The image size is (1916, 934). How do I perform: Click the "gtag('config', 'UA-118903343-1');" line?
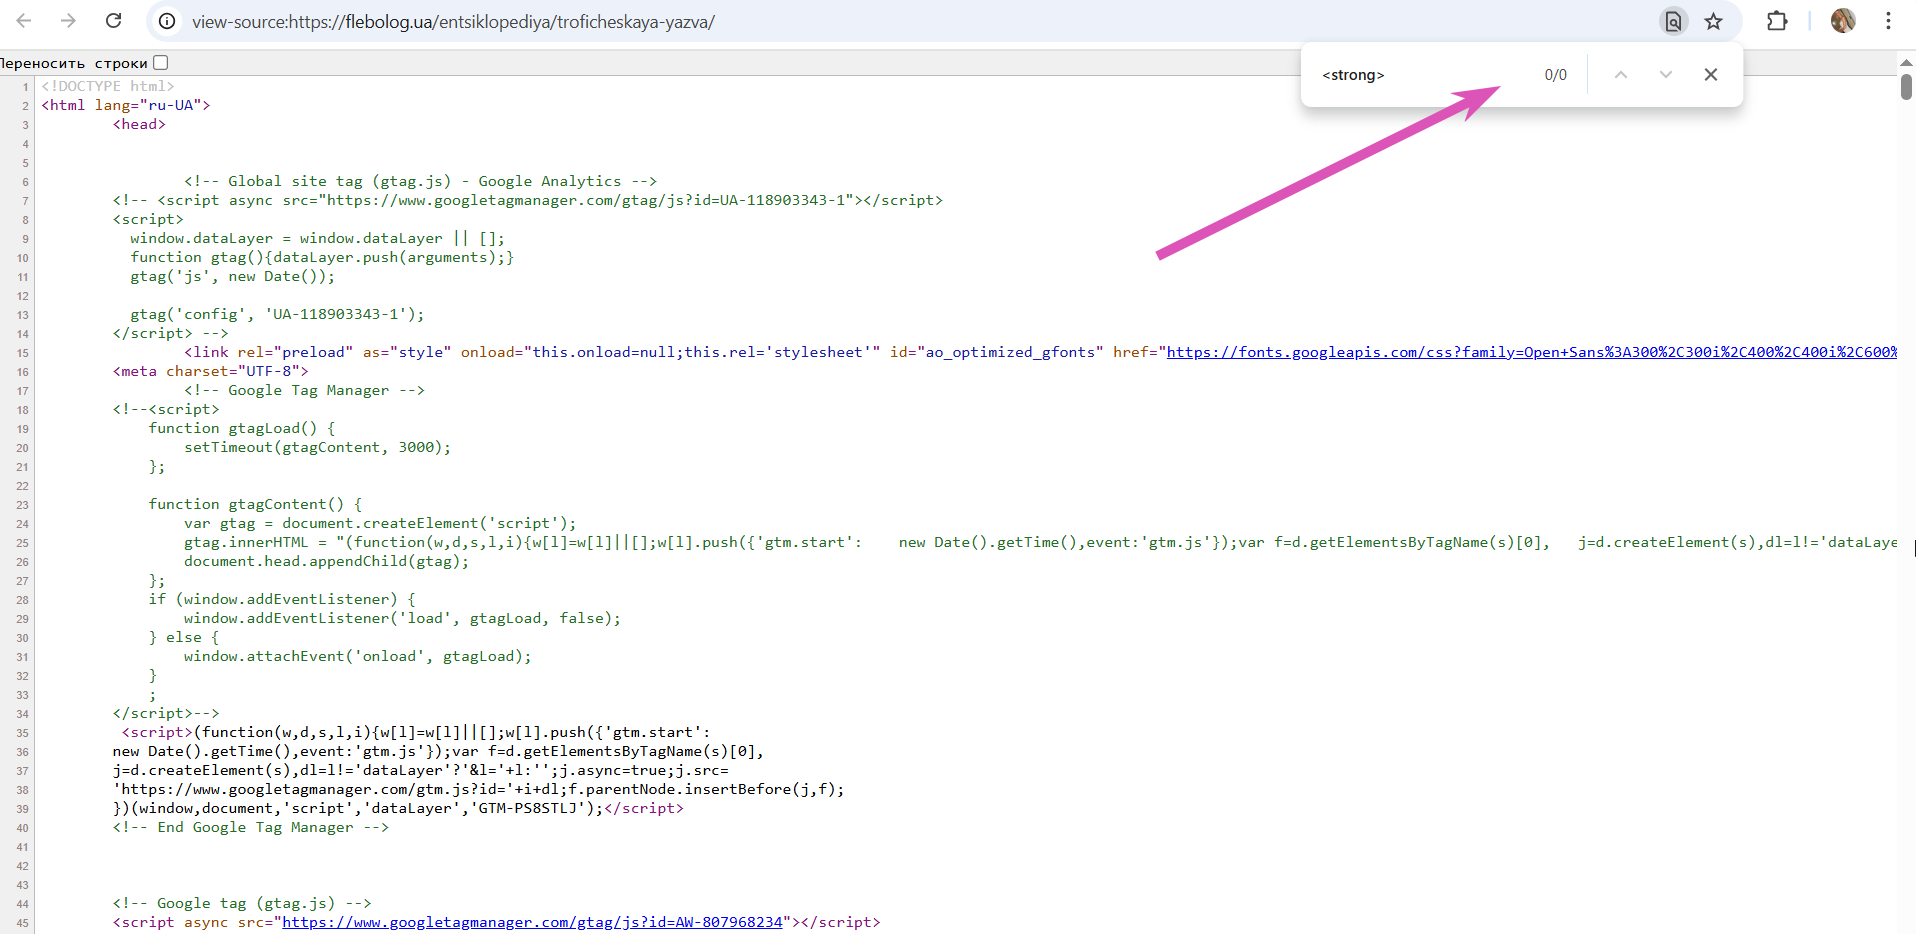coord(277,314)
